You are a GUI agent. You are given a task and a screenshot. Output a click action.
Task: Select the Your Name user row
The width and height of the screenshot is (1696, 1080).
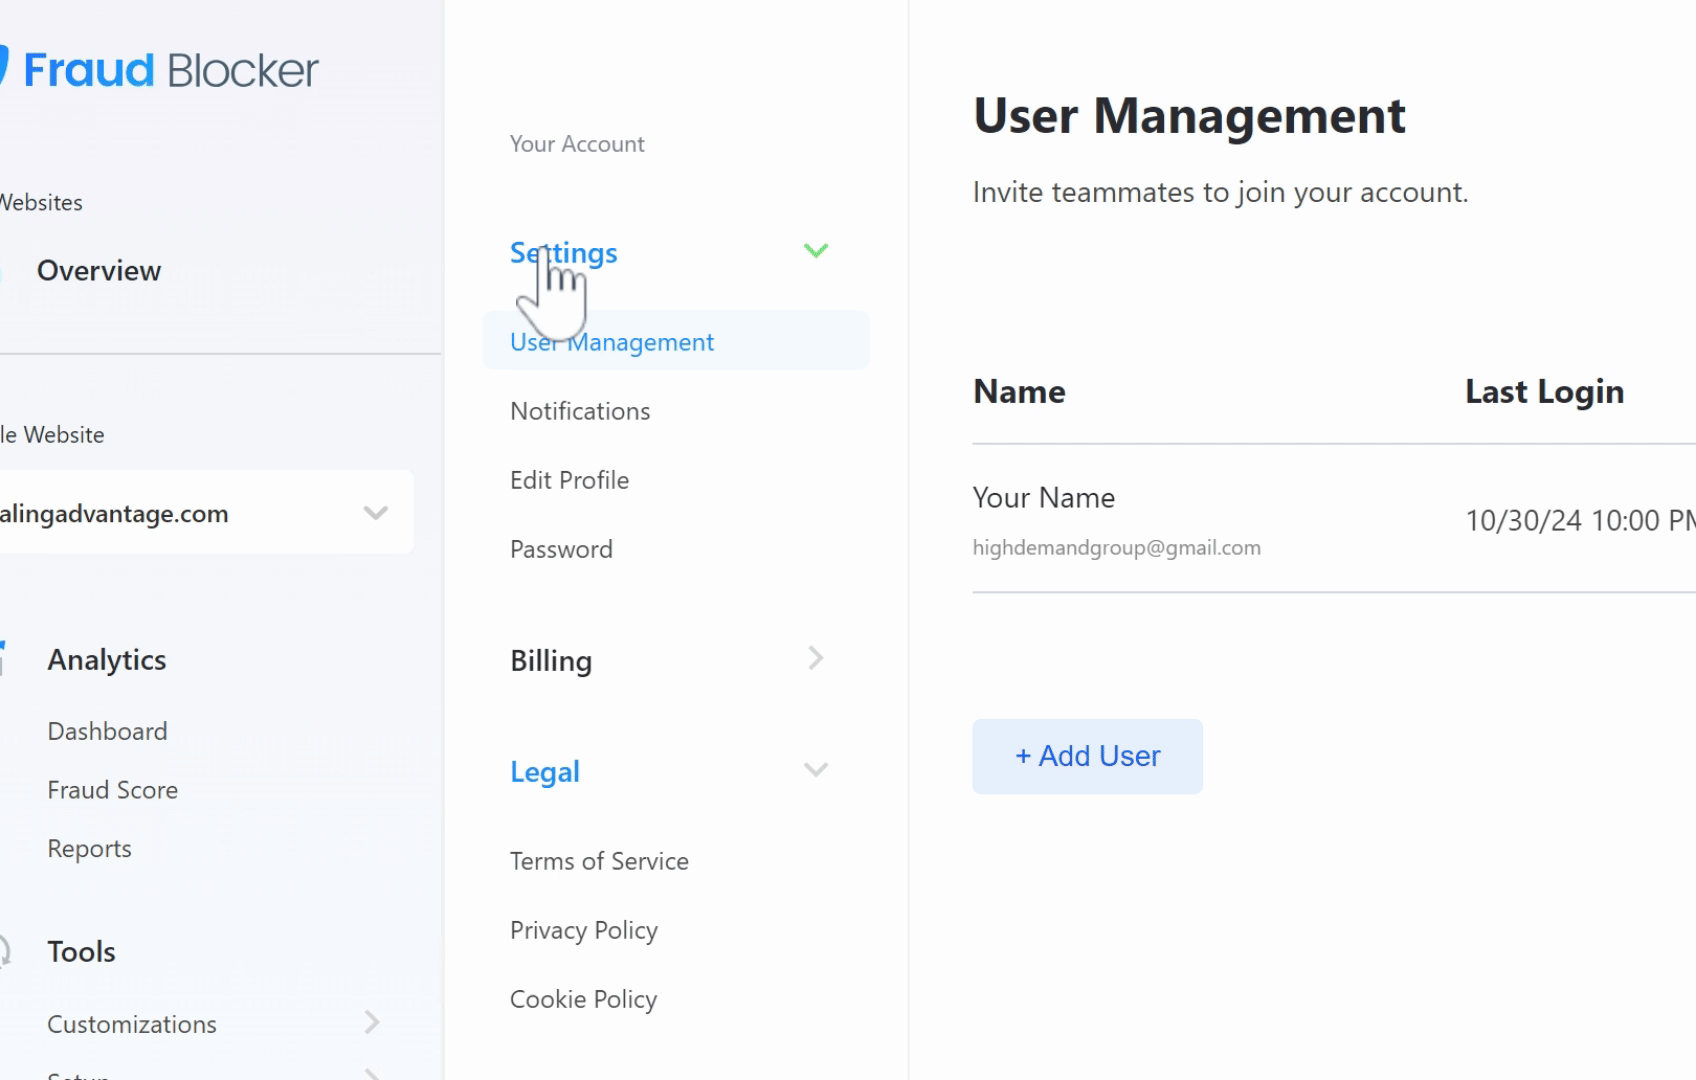click(x=1043, y=498)
